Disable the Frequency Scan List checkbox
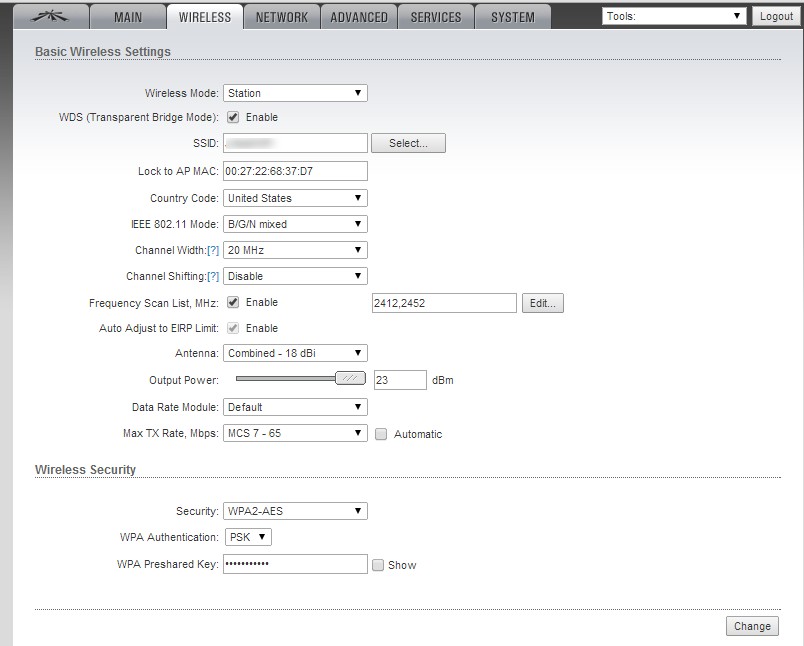 233,302
